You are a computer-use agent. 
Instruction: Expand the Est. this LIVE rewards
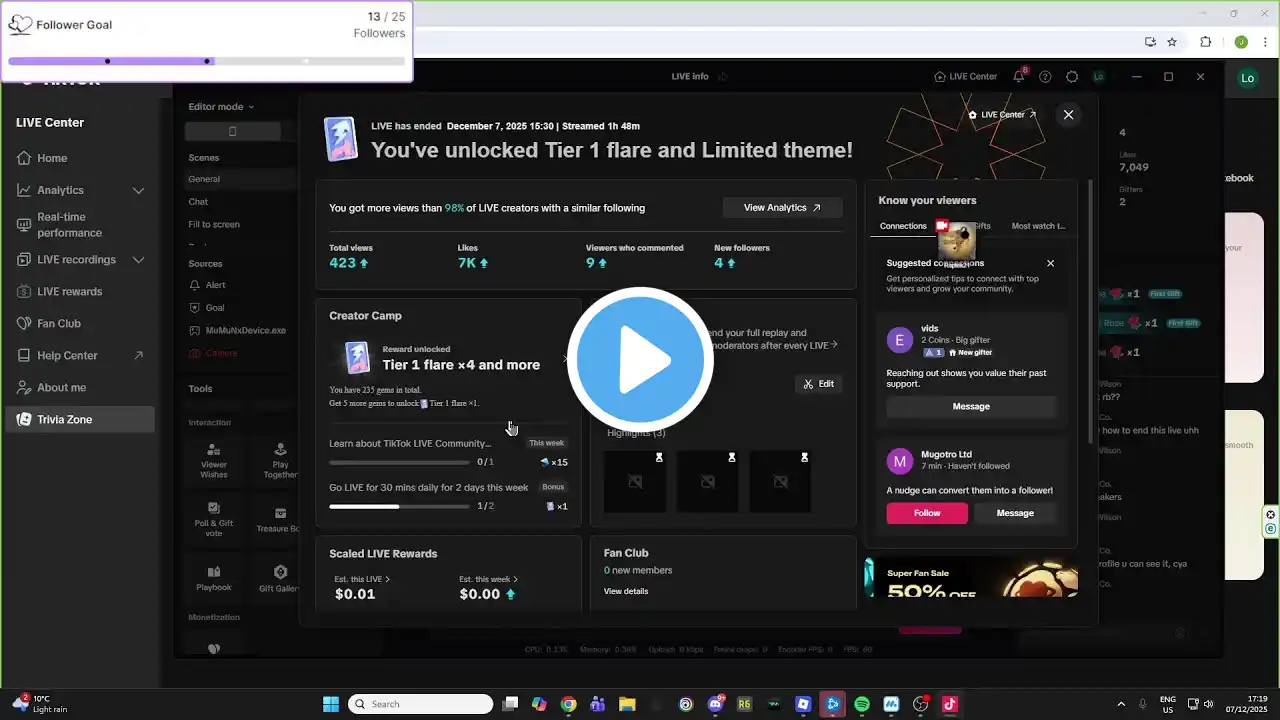pos(362,579)
